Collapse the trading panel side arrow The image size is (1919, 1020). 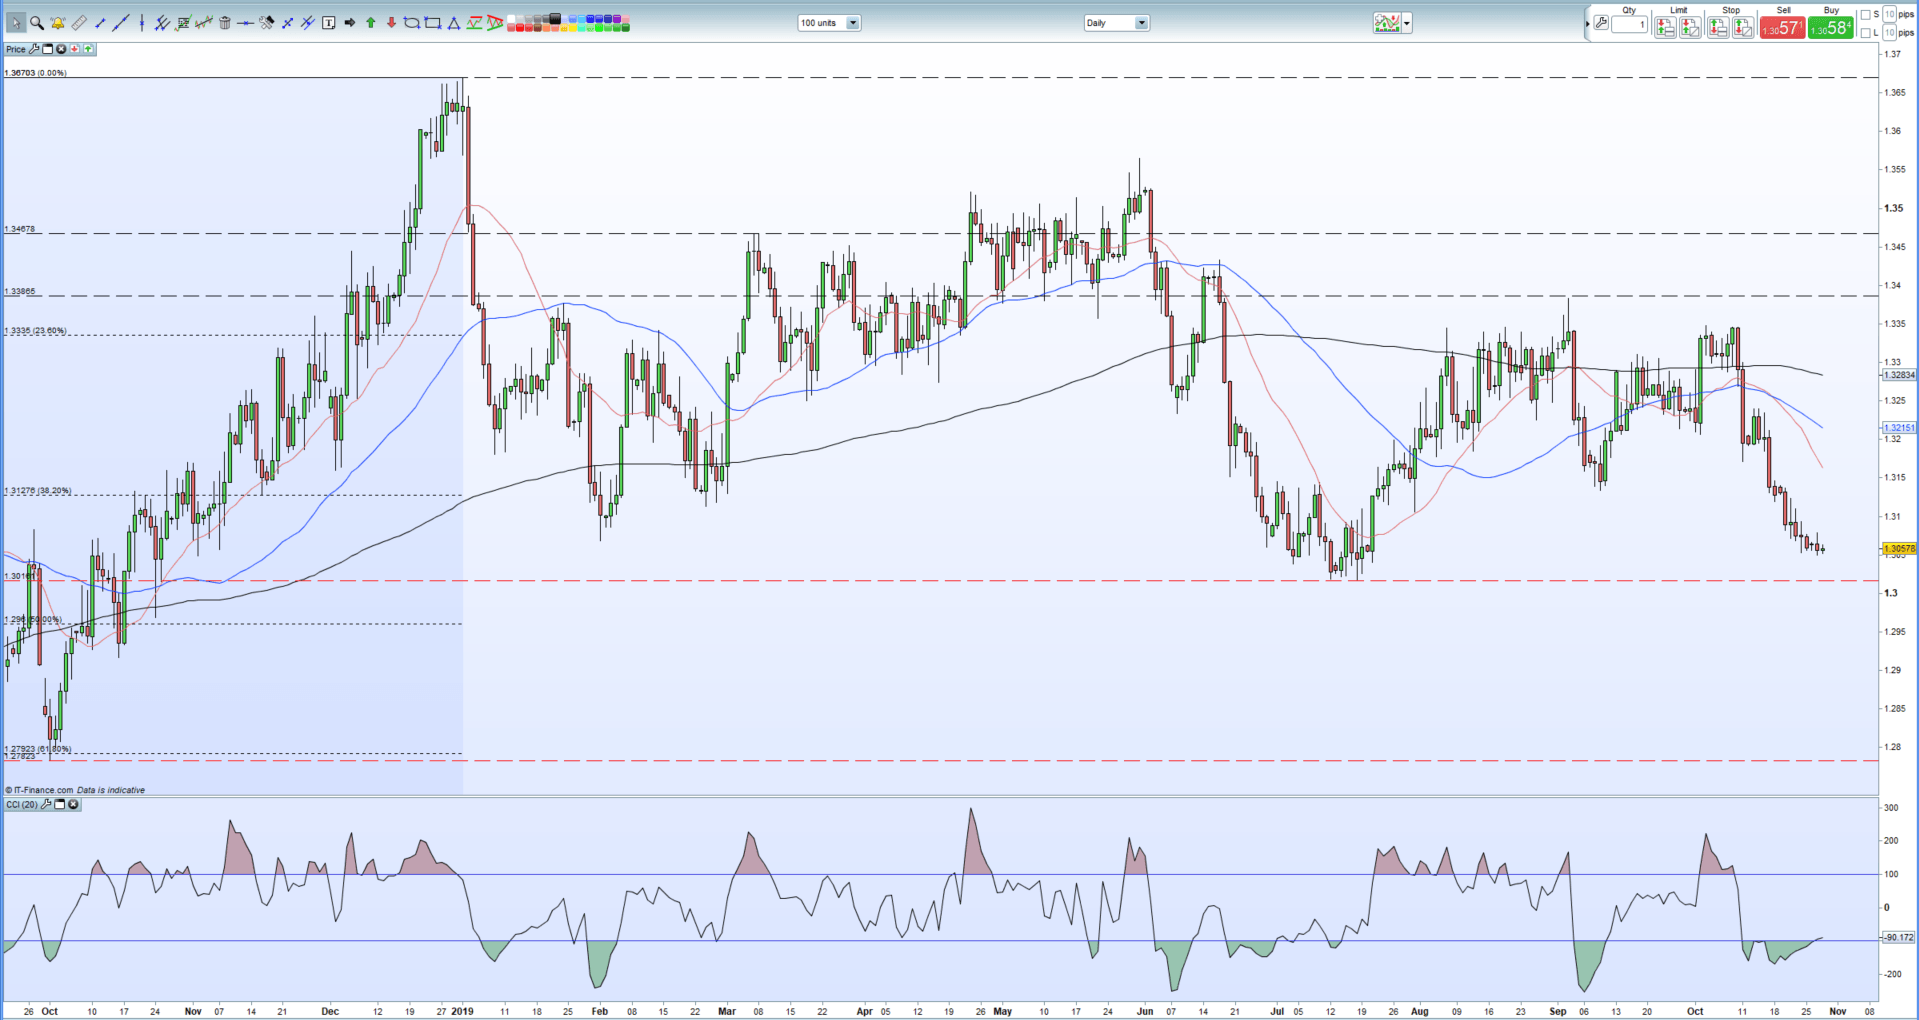[1587, 24]
